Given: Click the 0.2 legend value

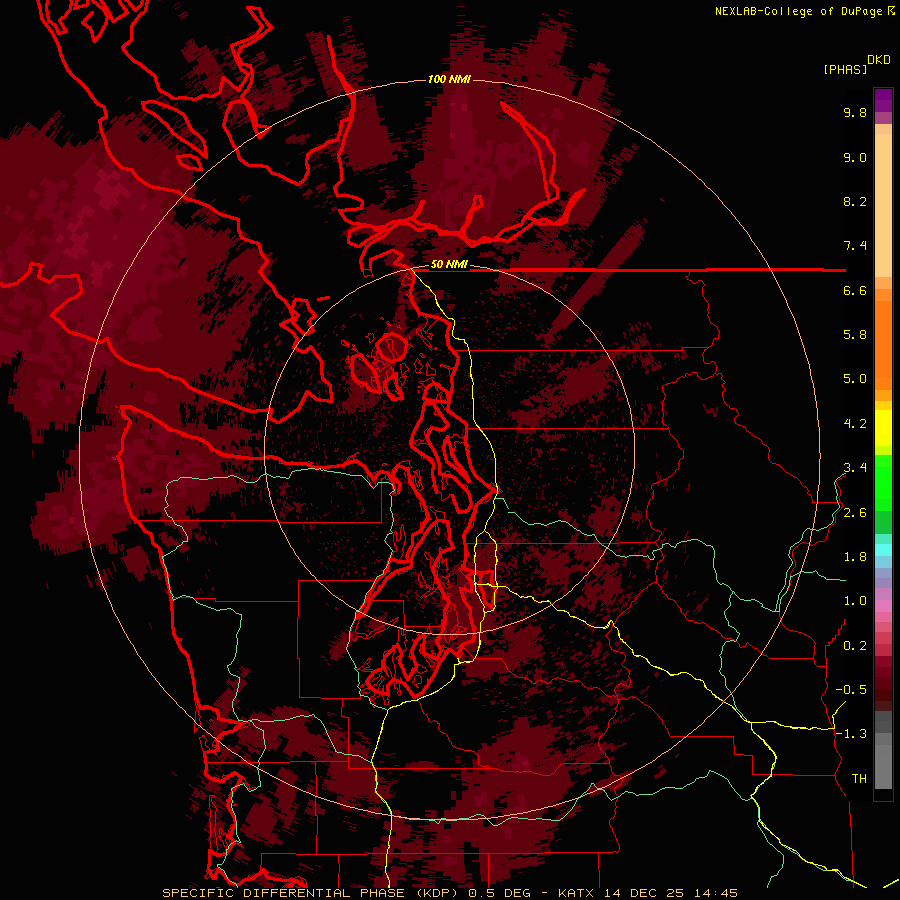Looking at the screenshot, I should tap(855, 646).
